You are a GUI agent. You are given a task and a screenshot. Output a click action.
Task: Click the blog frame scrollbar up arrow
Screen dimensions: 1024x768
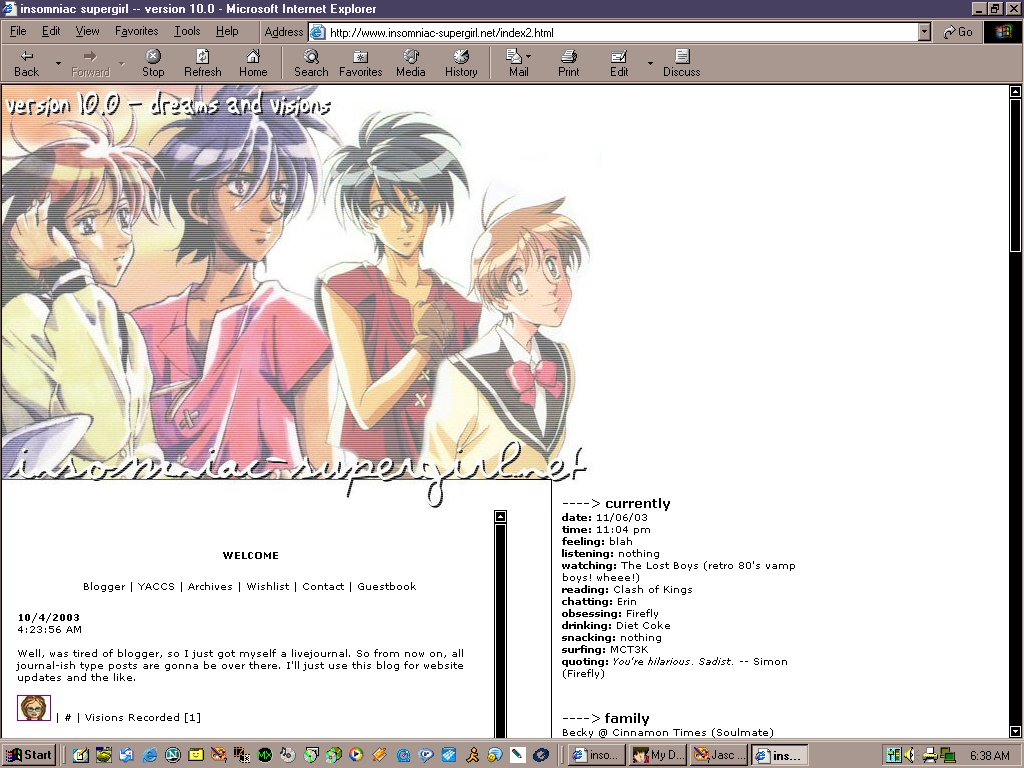coord(500,517)
